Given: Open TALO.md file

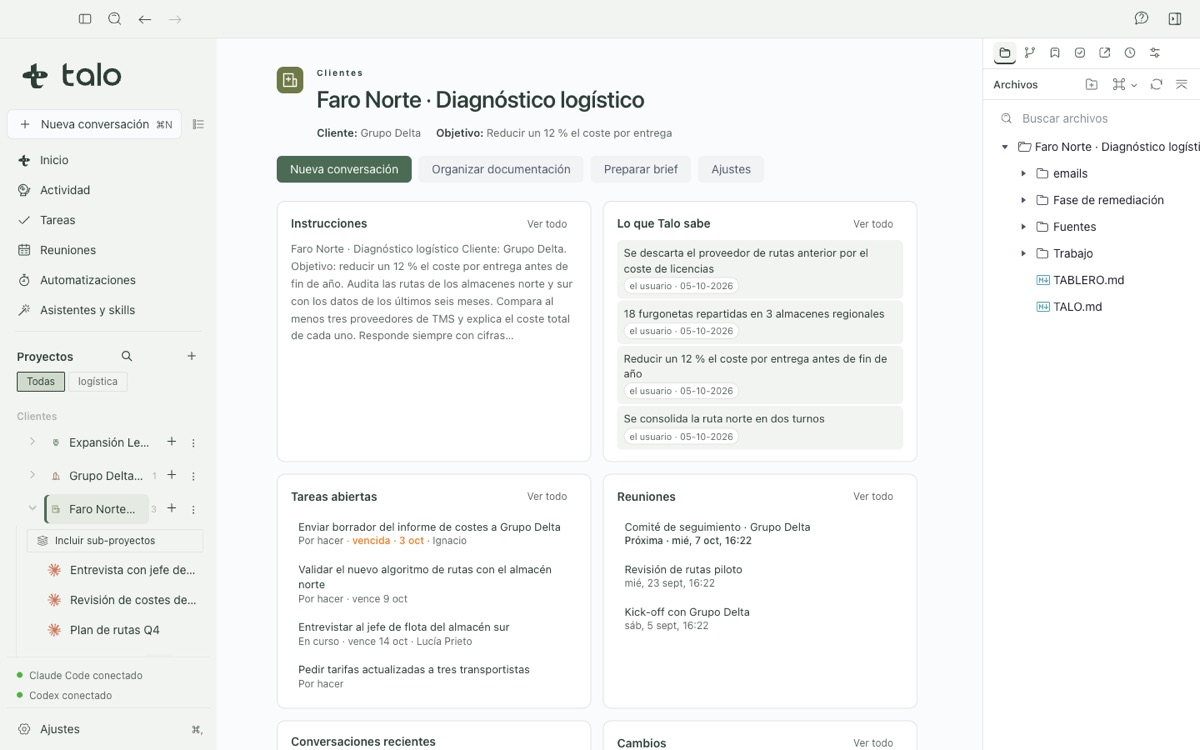Looking at the screenshot, I should click(1077, 307).
